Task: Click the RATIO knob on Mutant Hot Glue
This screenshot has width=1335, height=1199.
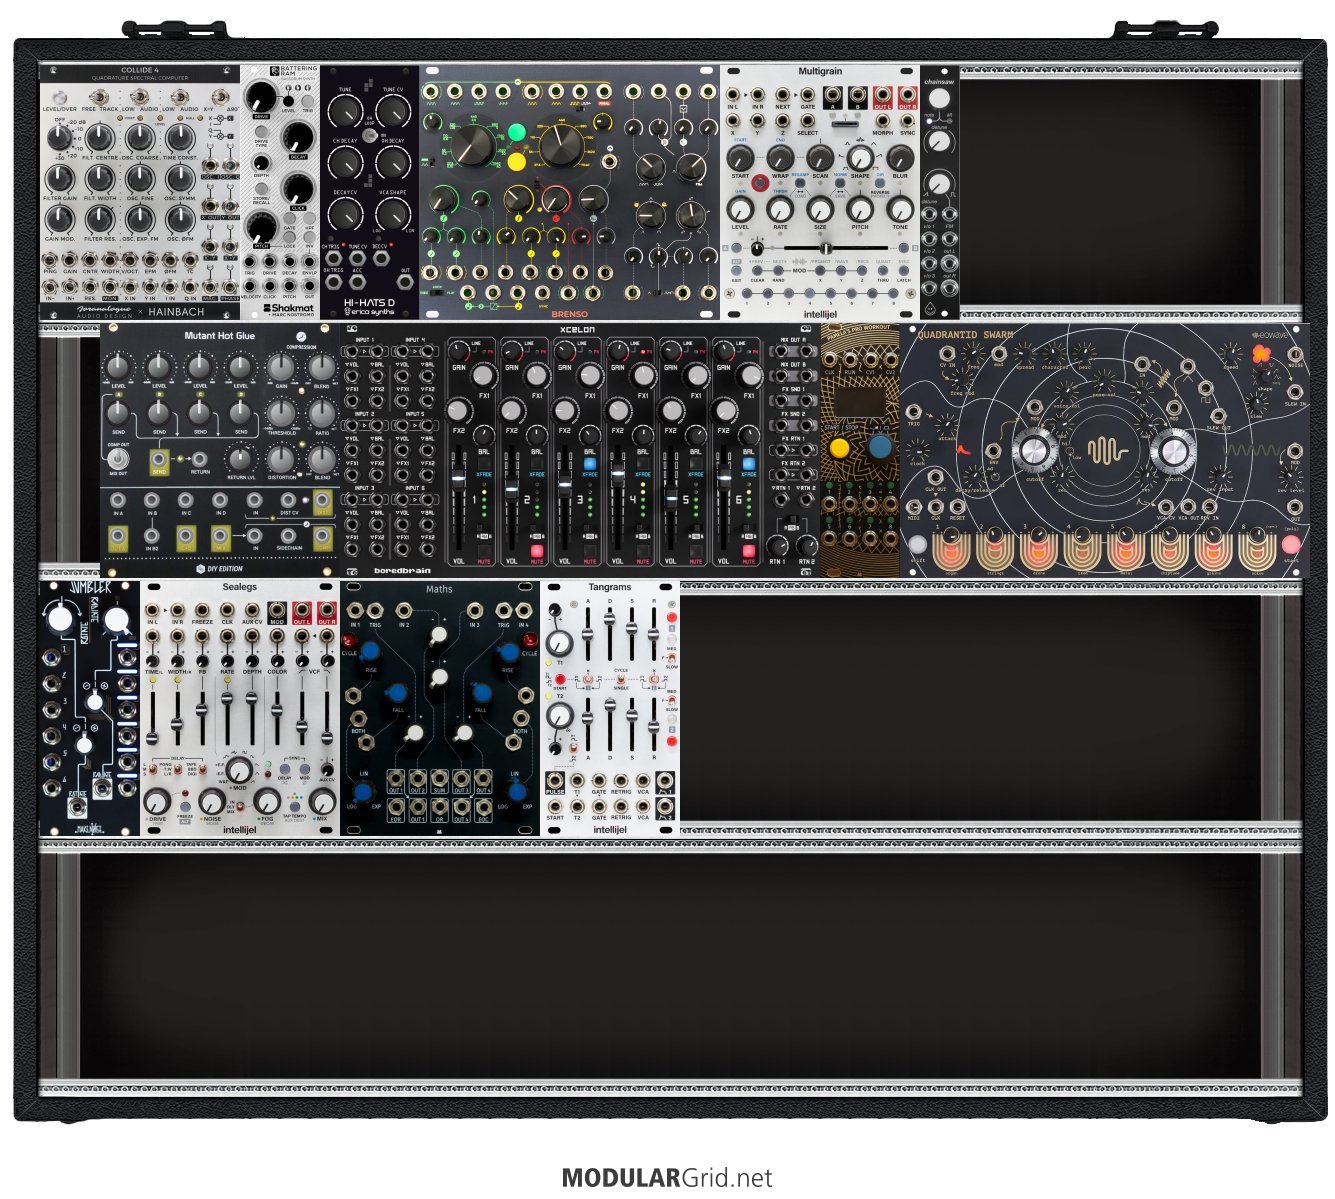Action: click(x=322, y=412)
